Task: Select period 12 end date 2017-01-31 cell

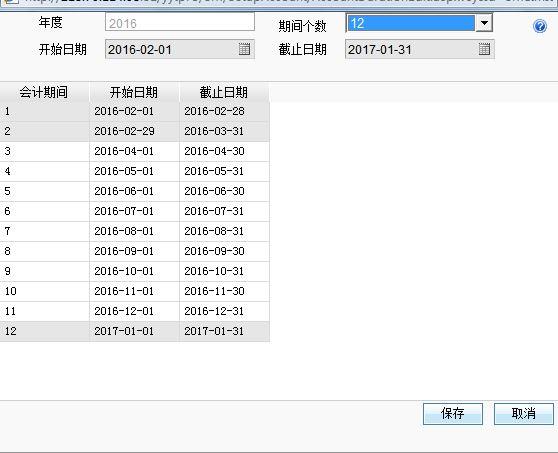Action: click(224, 331)
